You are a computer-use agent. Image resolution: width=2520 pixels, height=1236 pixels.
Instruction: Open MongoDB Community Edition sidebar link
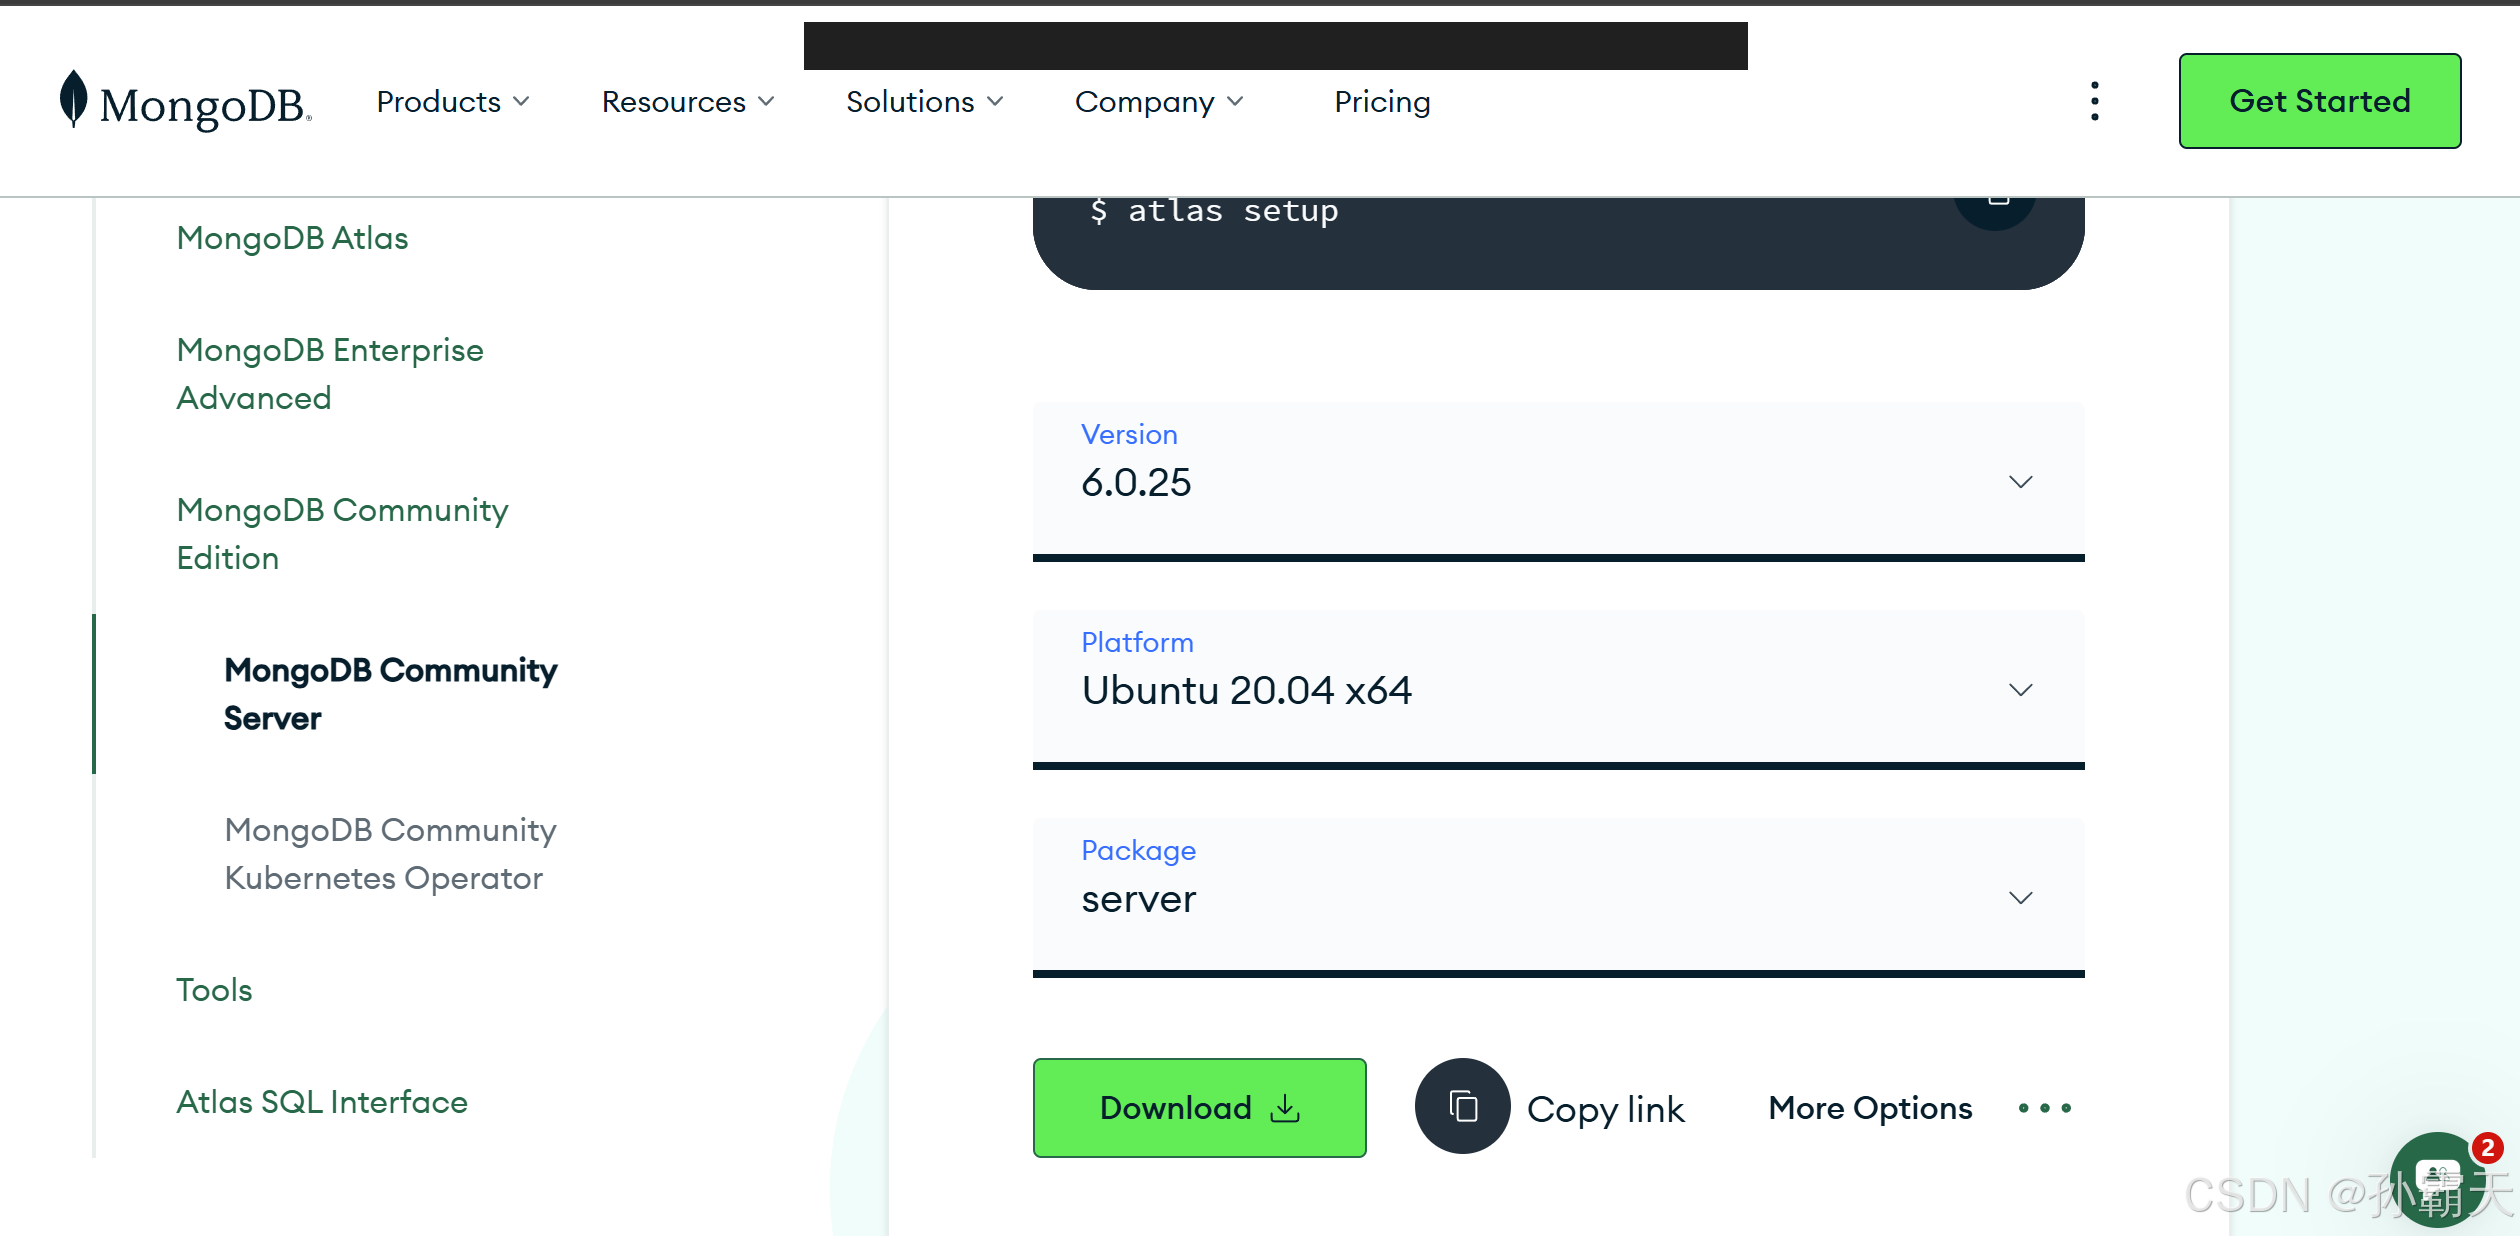click(342, 534)
